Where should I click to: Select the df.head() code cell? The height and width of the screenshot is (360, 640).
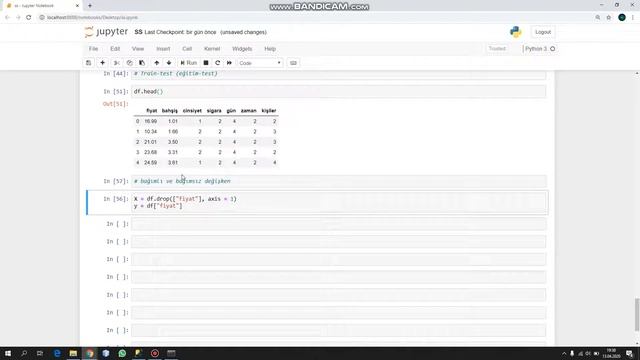[339, 91]
